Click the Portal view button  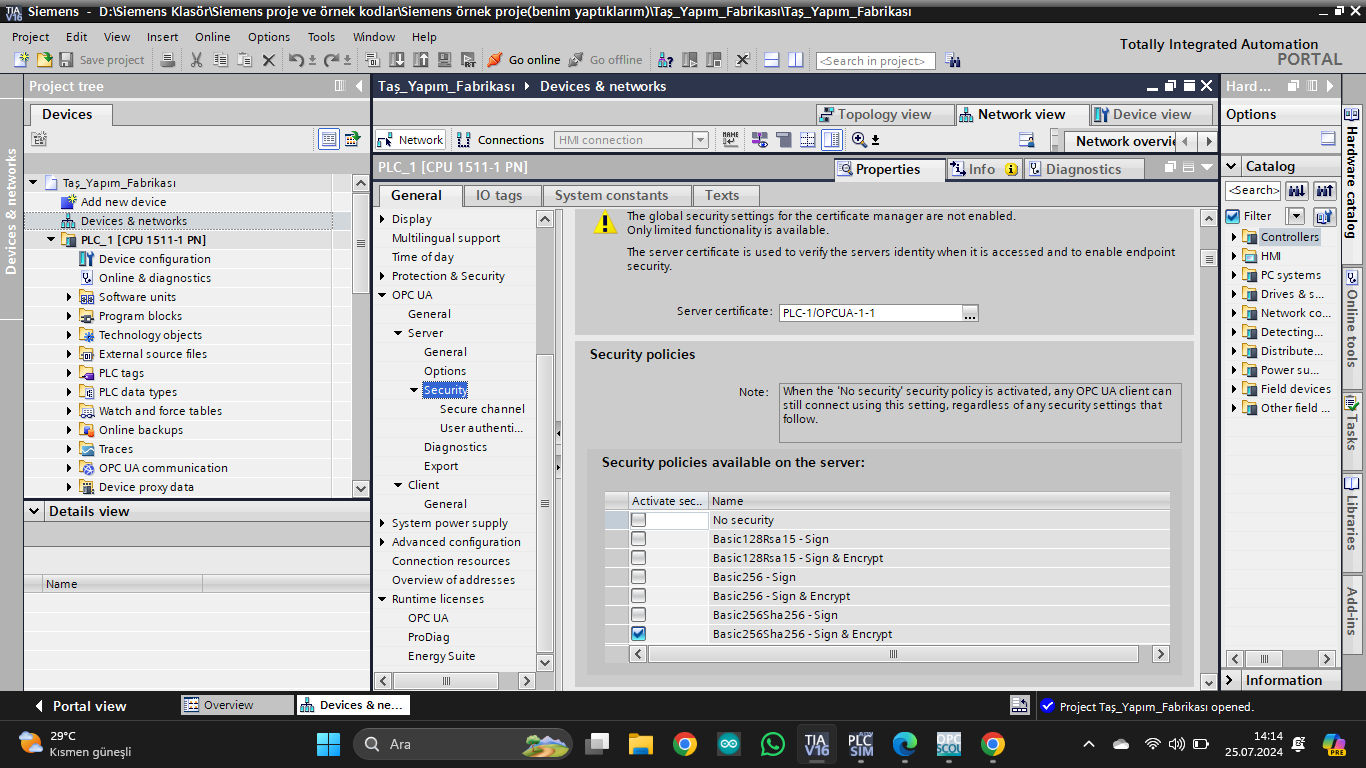pyautogui.click(x=80, y=706)
